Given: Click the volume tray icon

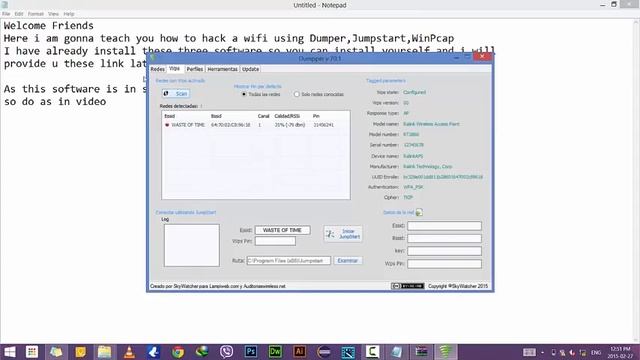Looking at the screenshot, I should [x=572, y=352].
